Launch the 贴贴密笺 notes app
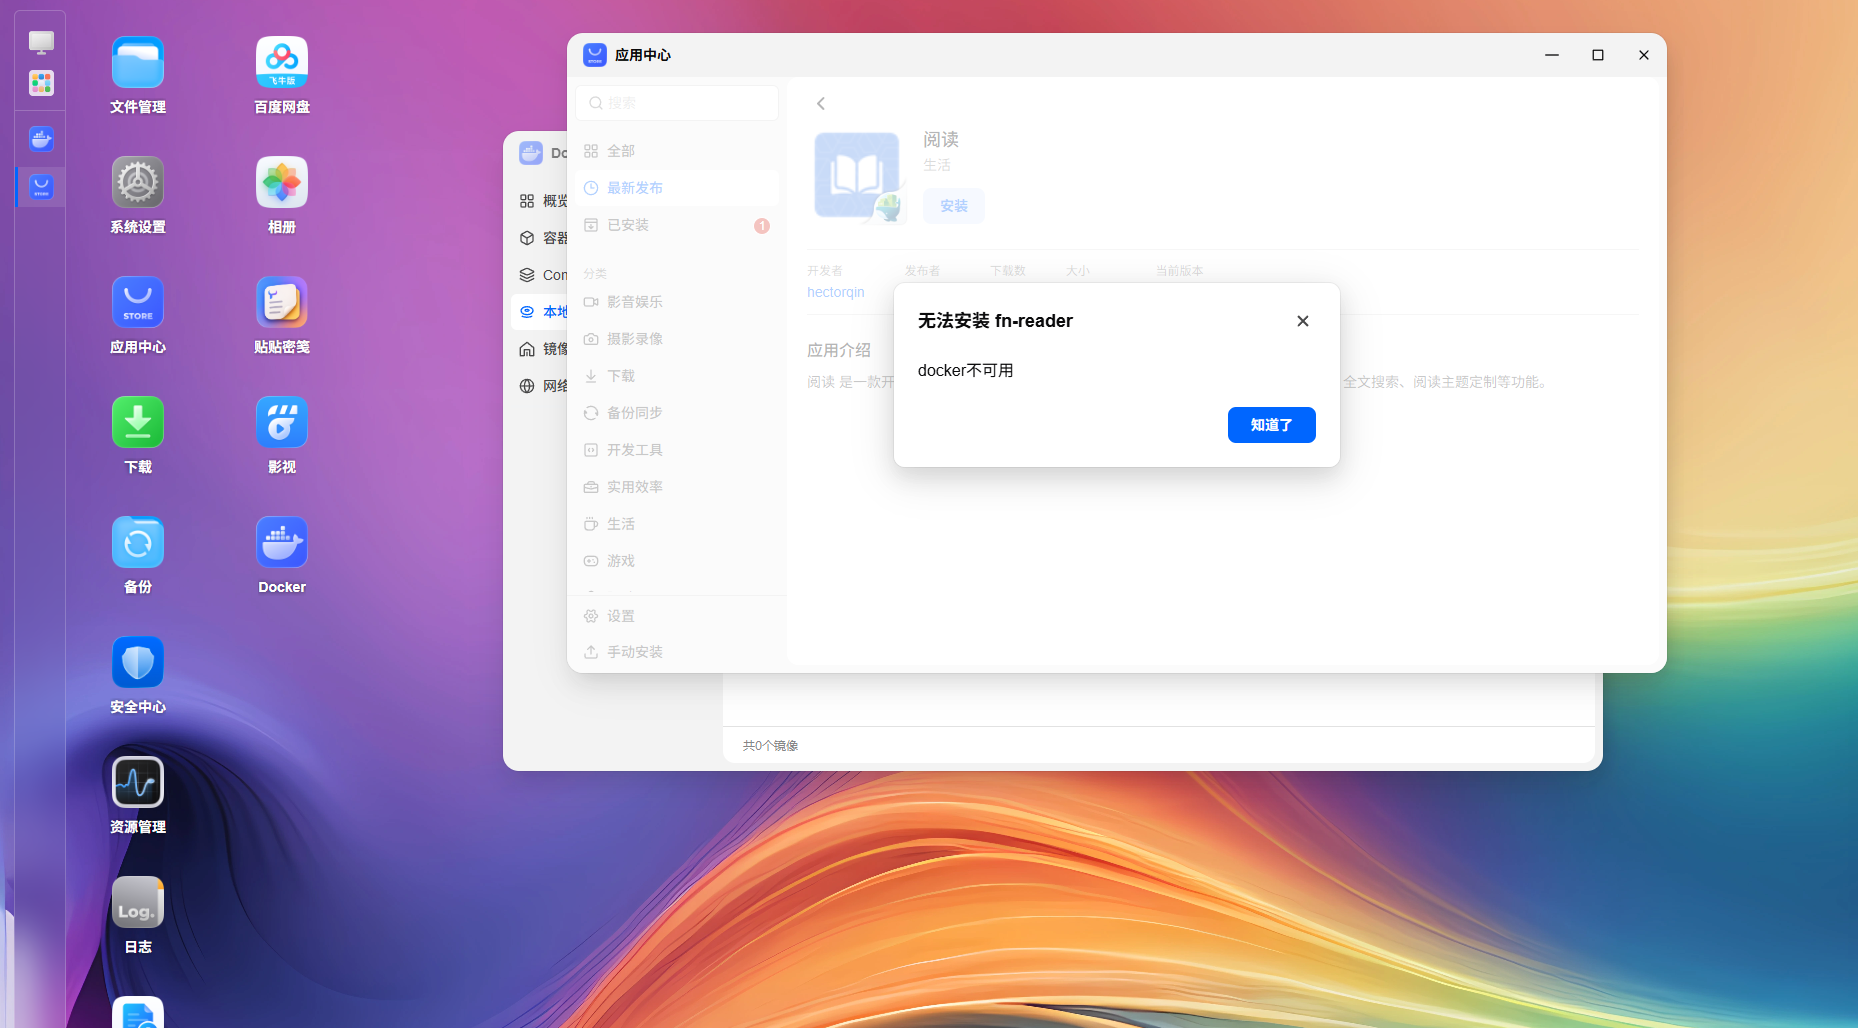This screenshot has height=1028, width=1858. point(282,302)
